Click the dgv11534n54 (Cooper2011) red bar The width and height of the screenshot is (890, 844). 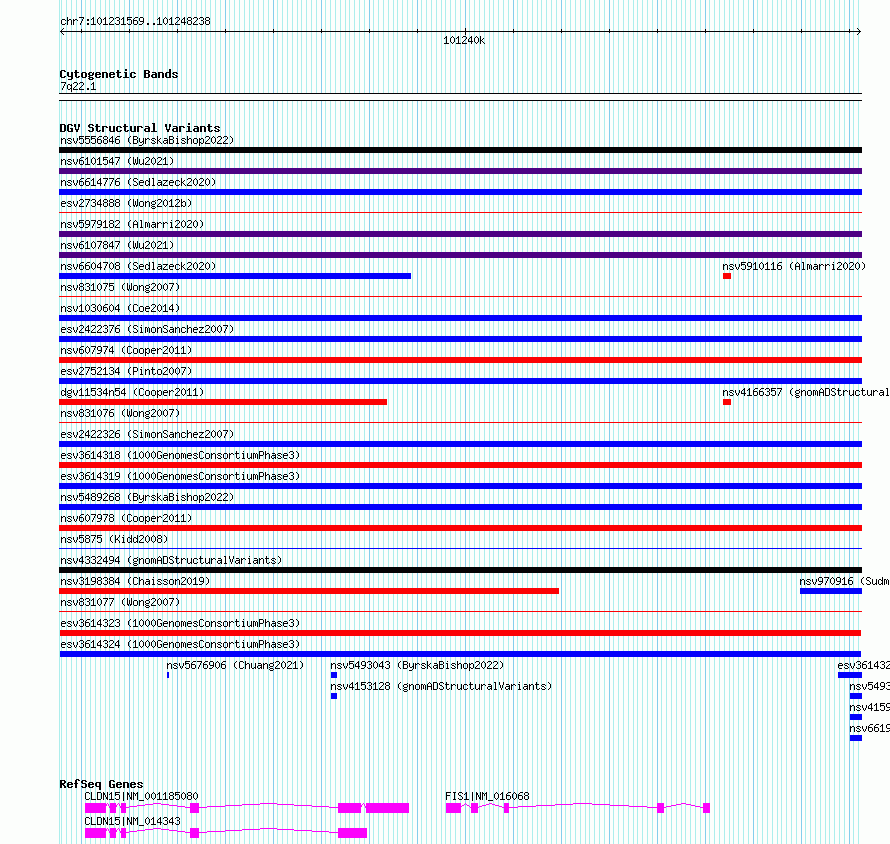223,402
